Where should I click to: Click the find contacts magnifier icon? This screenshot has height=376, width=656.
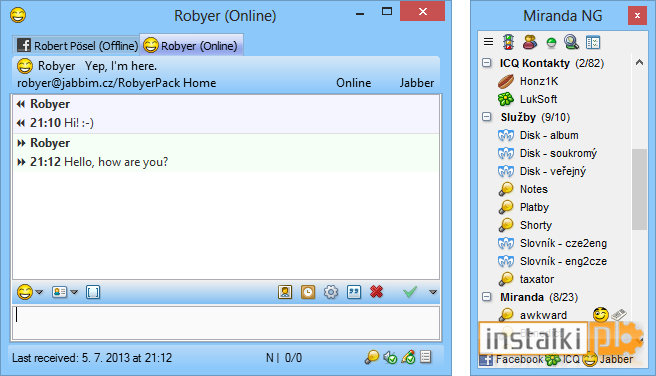click(x=571, y=42)
